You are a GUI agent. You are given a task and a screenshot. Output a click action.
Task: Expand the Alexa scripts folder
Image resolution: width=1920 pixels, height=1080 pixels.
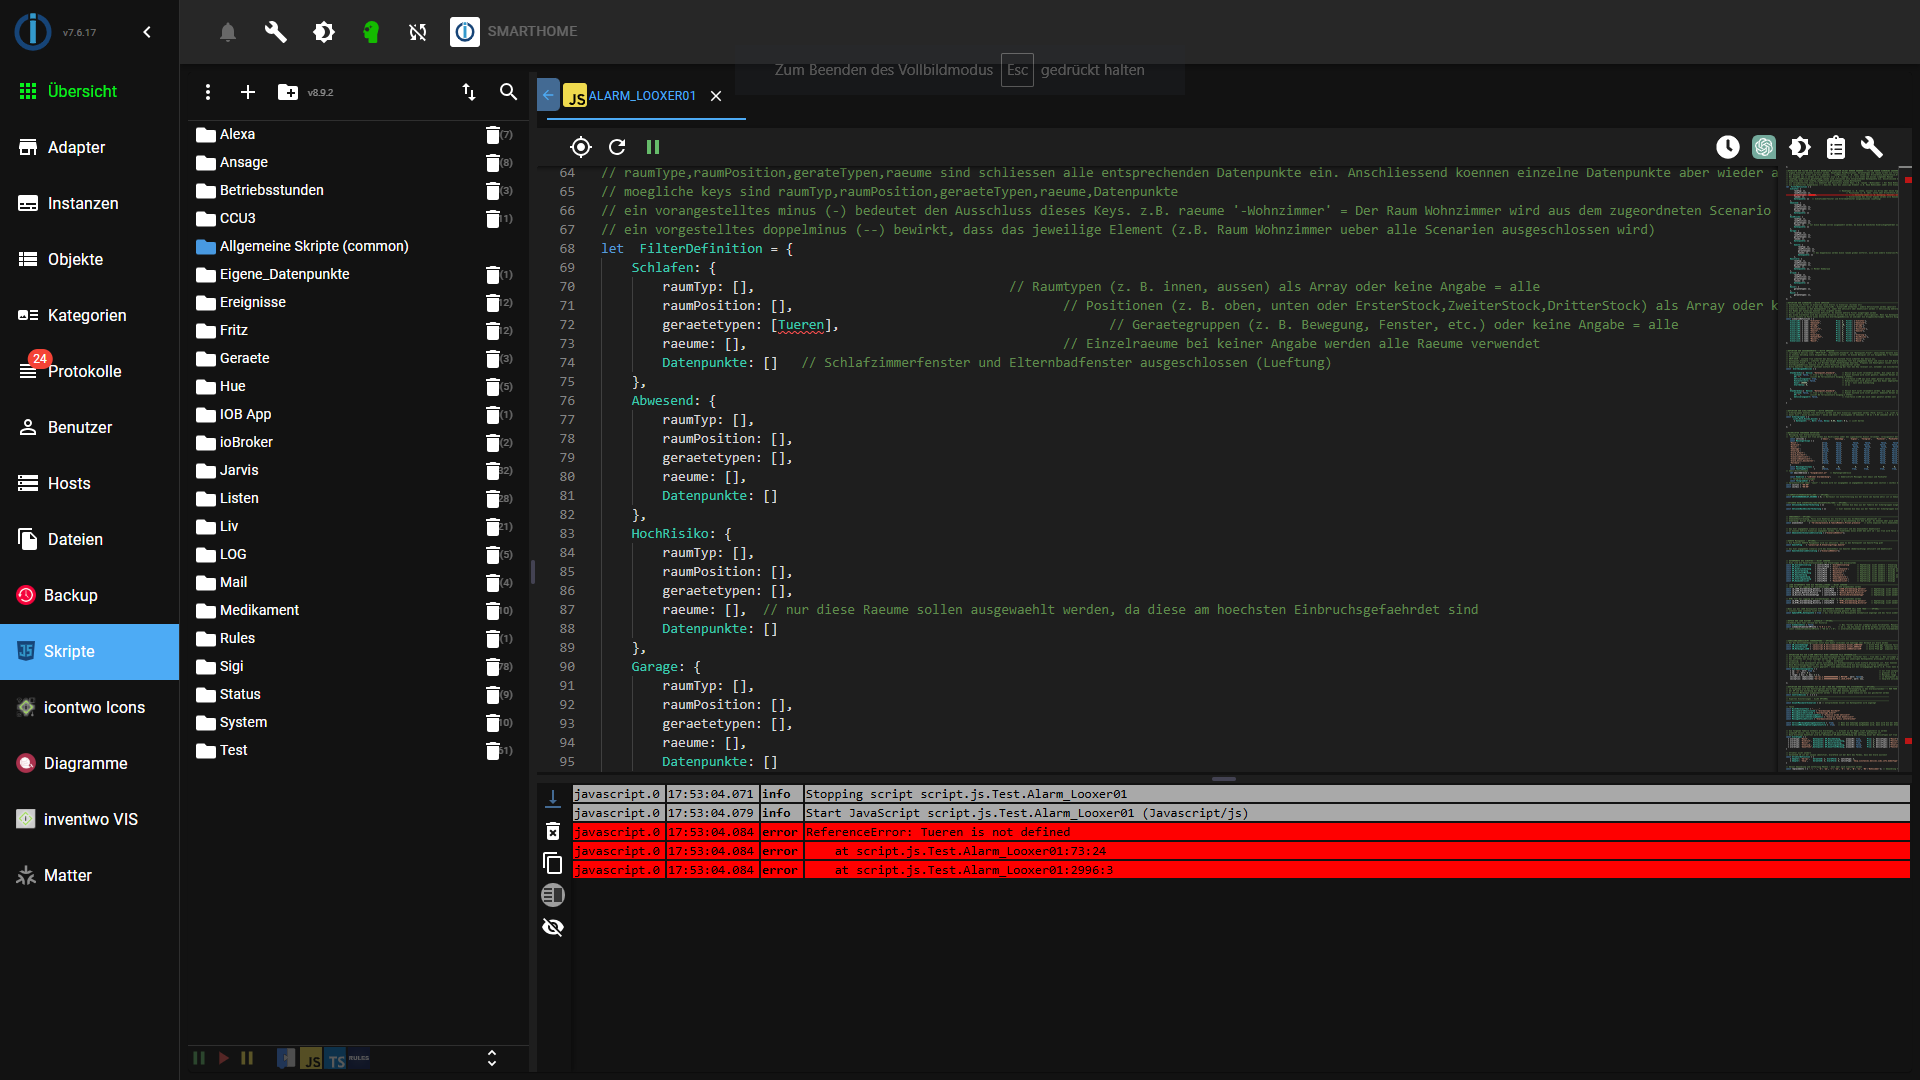tap(237, 134)
